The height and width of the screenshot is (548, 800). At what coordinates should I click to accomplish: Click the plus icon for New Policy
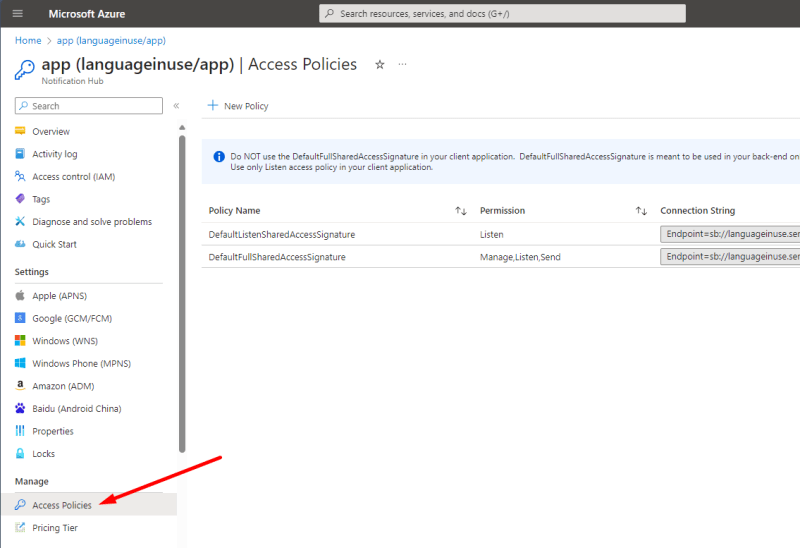click(213, 105)
